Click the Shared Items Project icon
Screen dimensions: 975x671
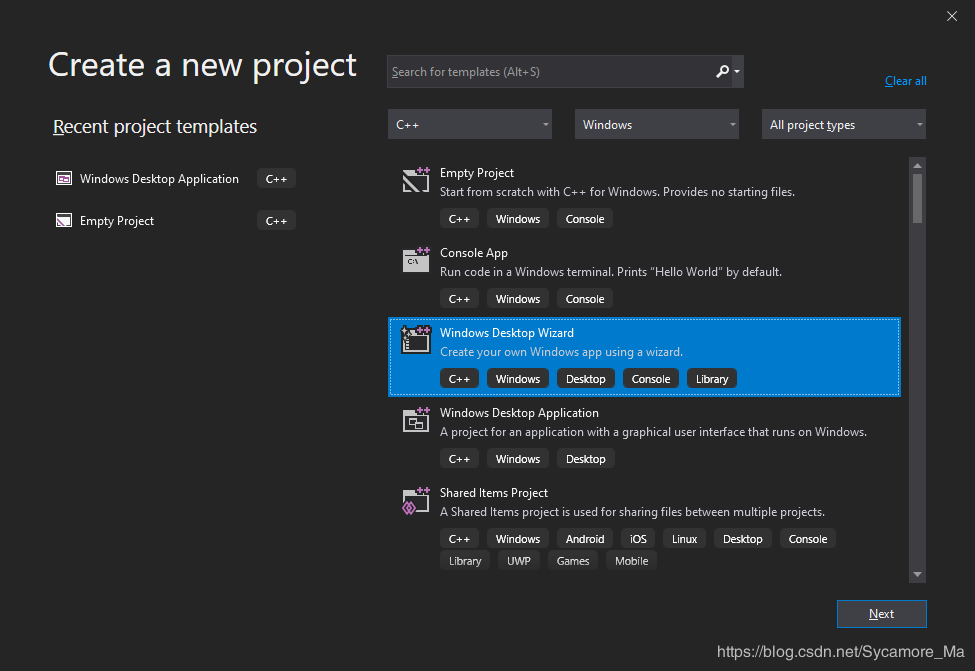[416, 500]
